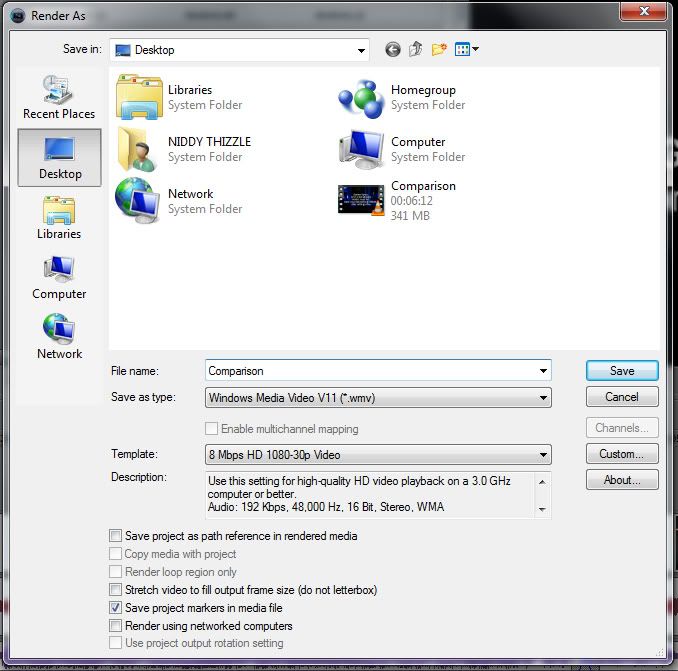Uncheck Save project markers in media file
678x671 pixels.
(x=116, y=608)
